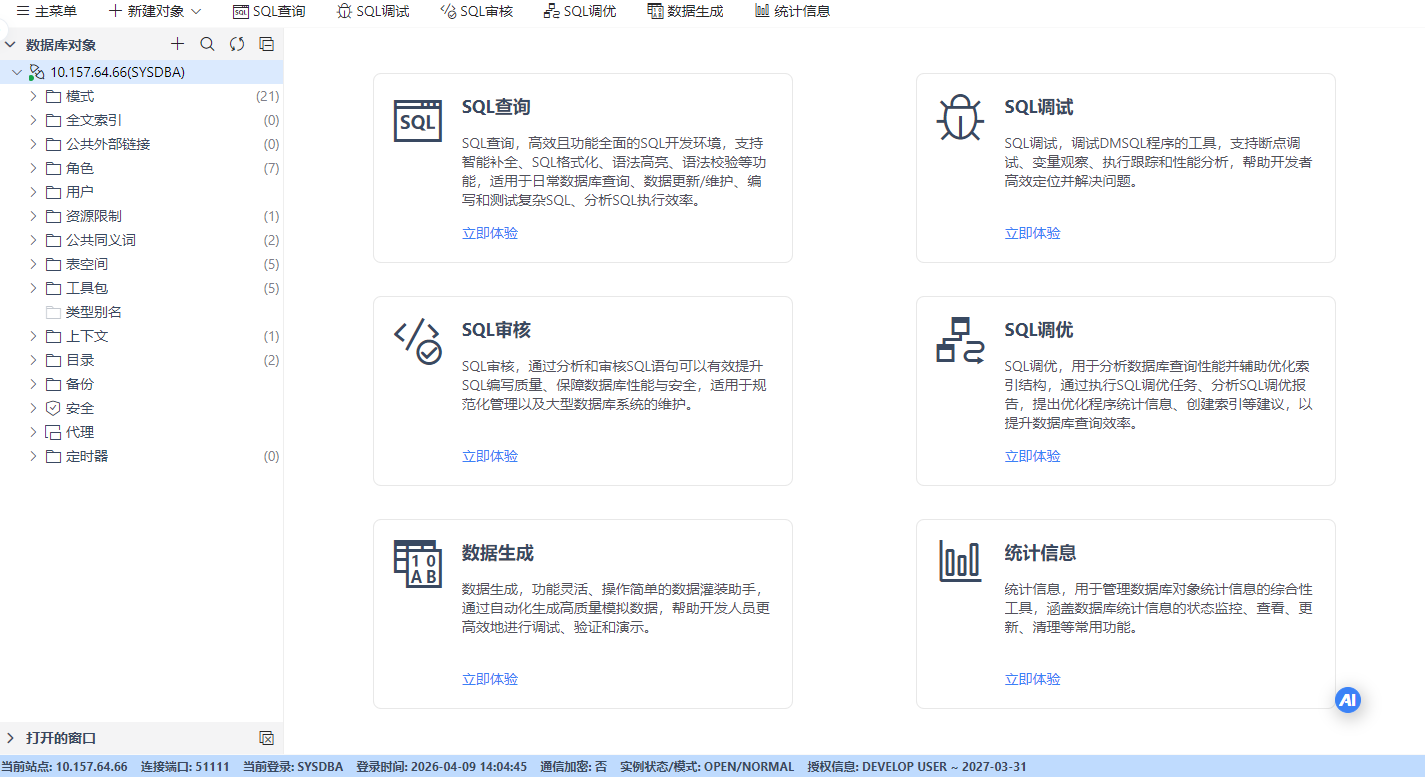Open the SQL调优 toolbar item

tap(581, 11)
